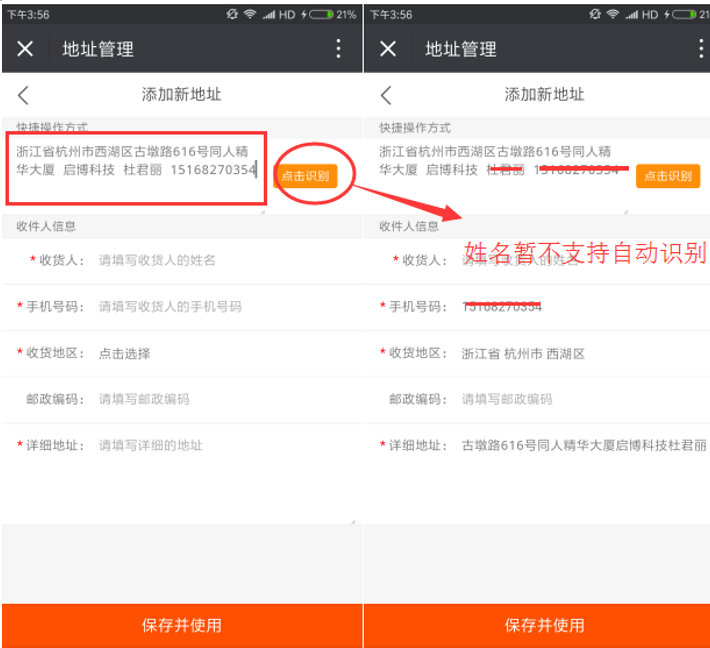Close the 地址管理 page on left screen
The height and width of the screenshot is (648, 710).
[26, 49]
